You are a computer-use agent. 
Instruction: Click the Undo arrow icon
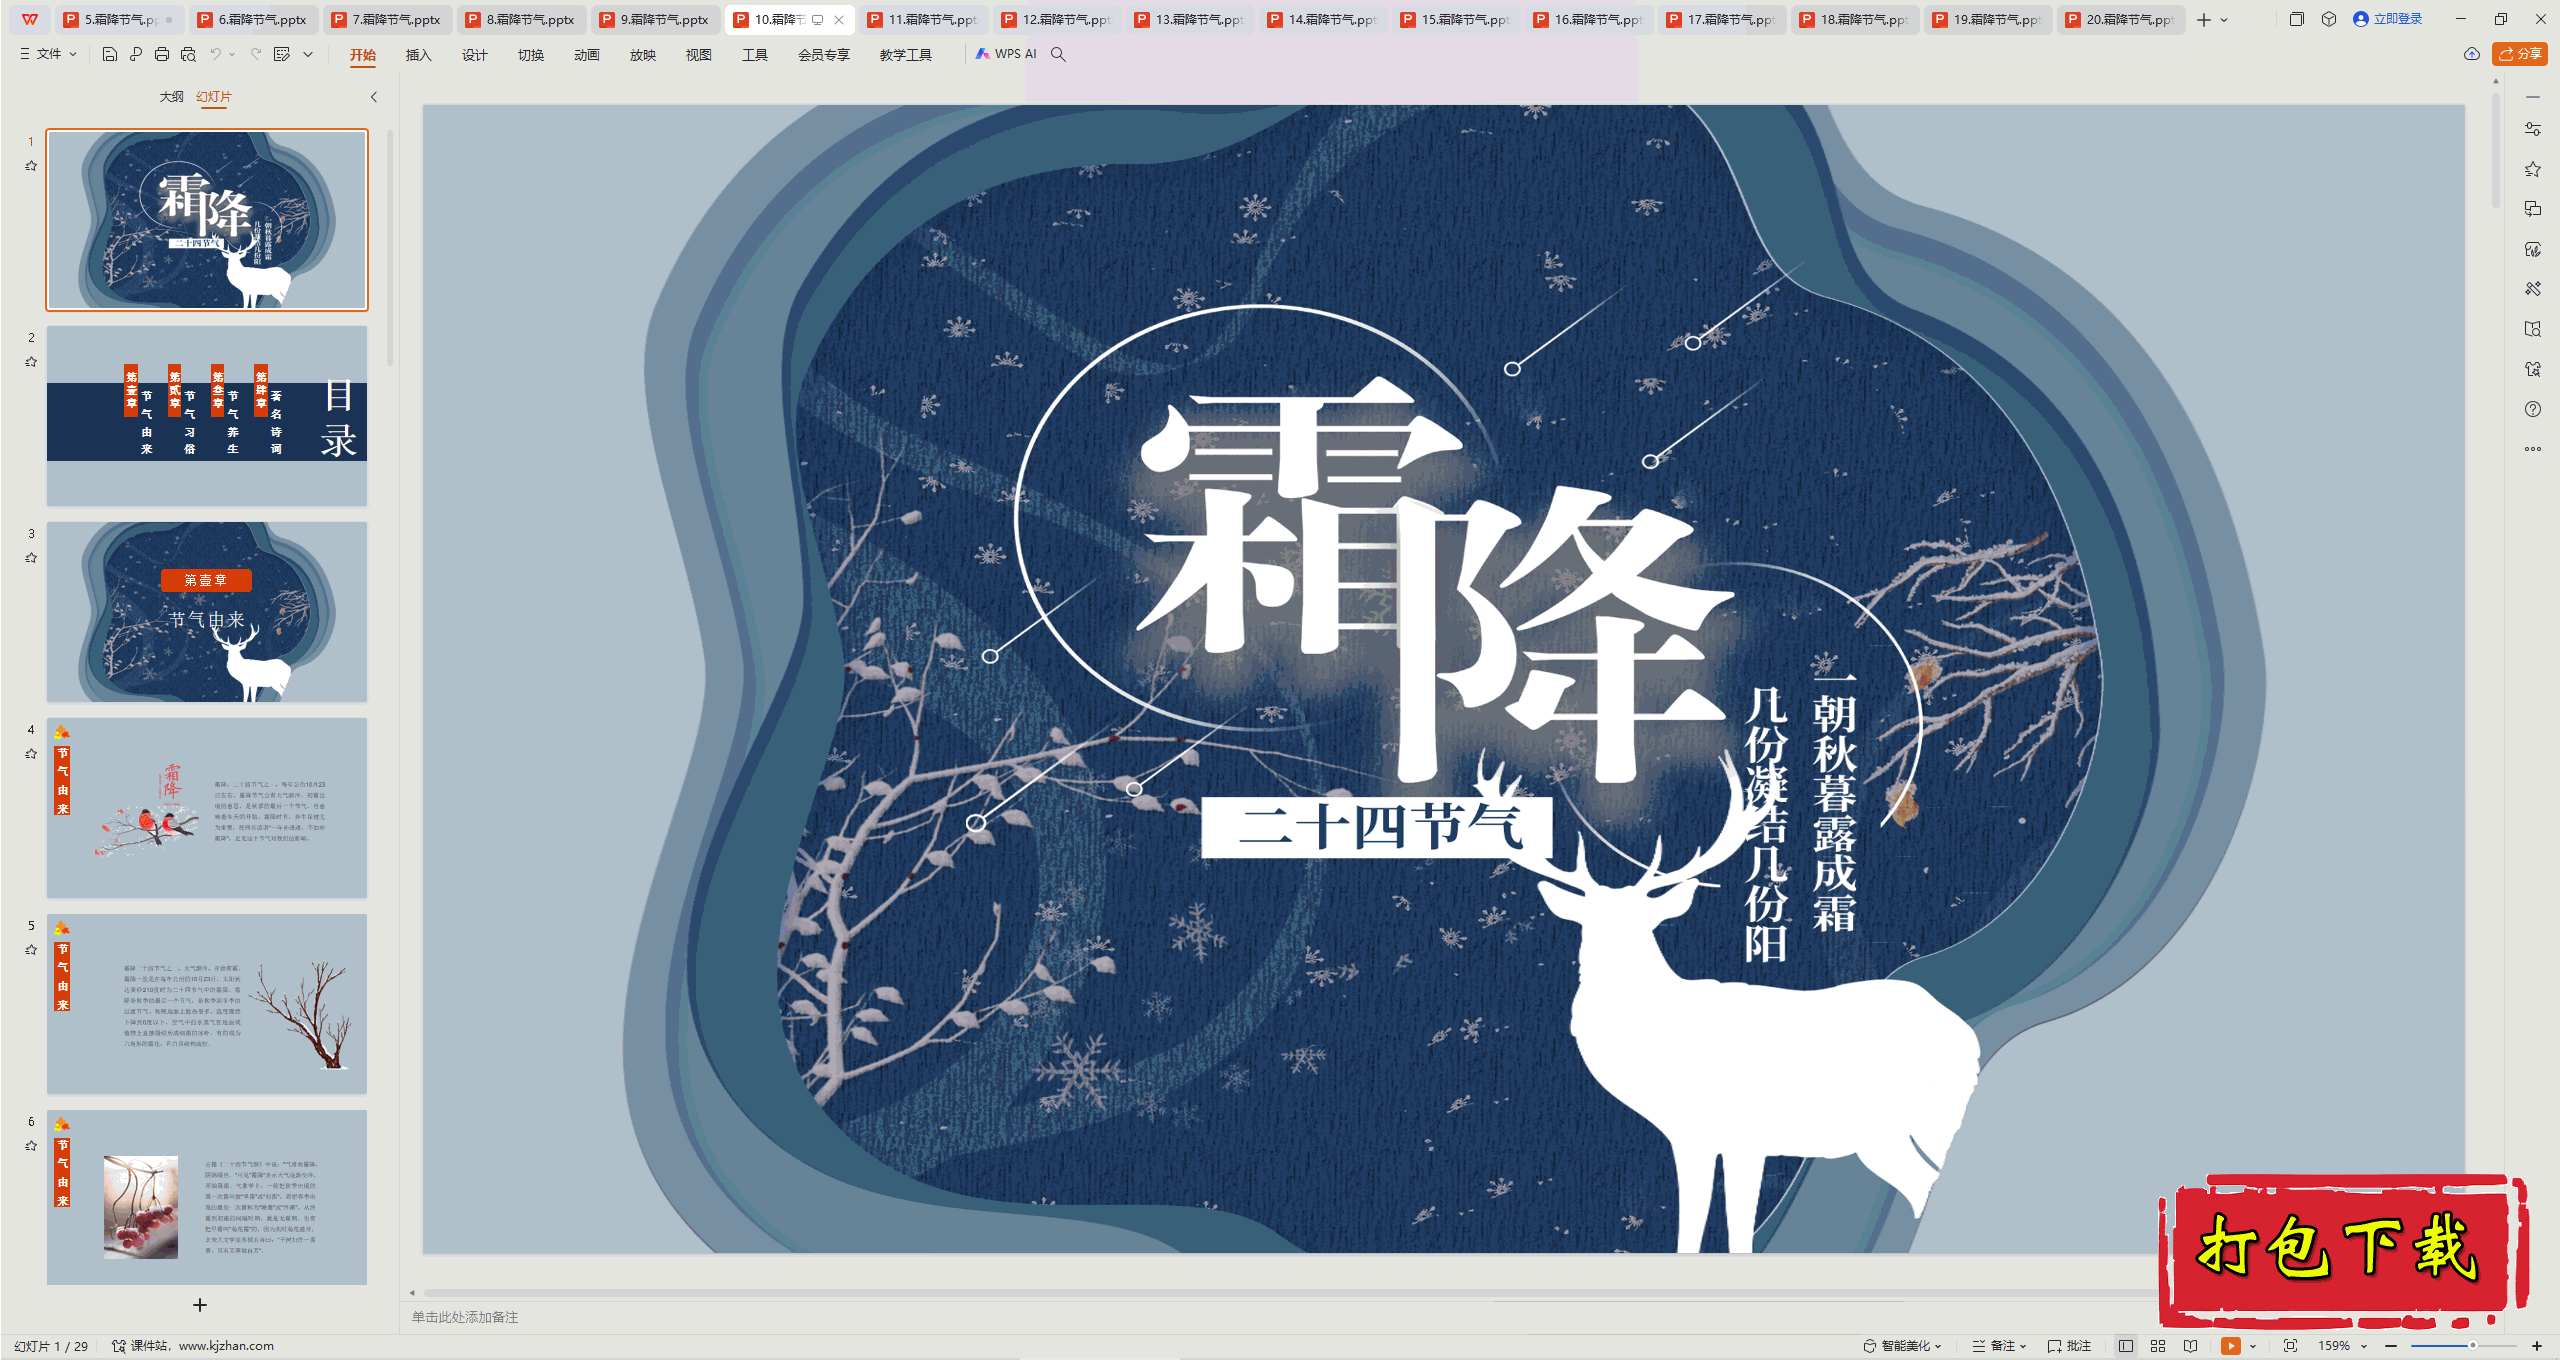tap(215, 54)
